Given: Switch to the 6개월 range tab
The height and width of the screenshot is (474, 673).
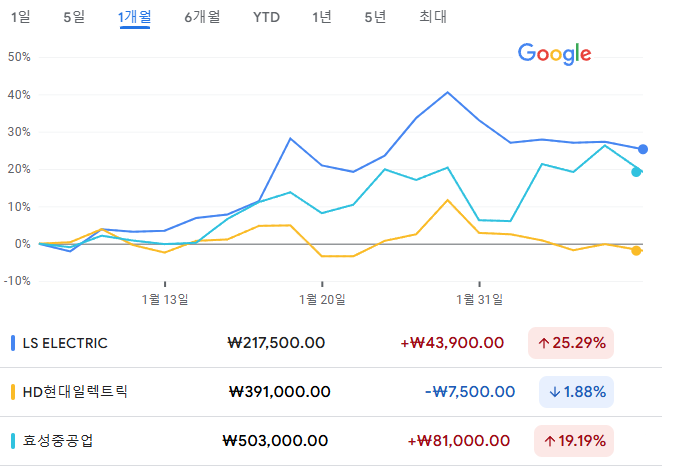Looking at the screenshot, I should point(202,17).
